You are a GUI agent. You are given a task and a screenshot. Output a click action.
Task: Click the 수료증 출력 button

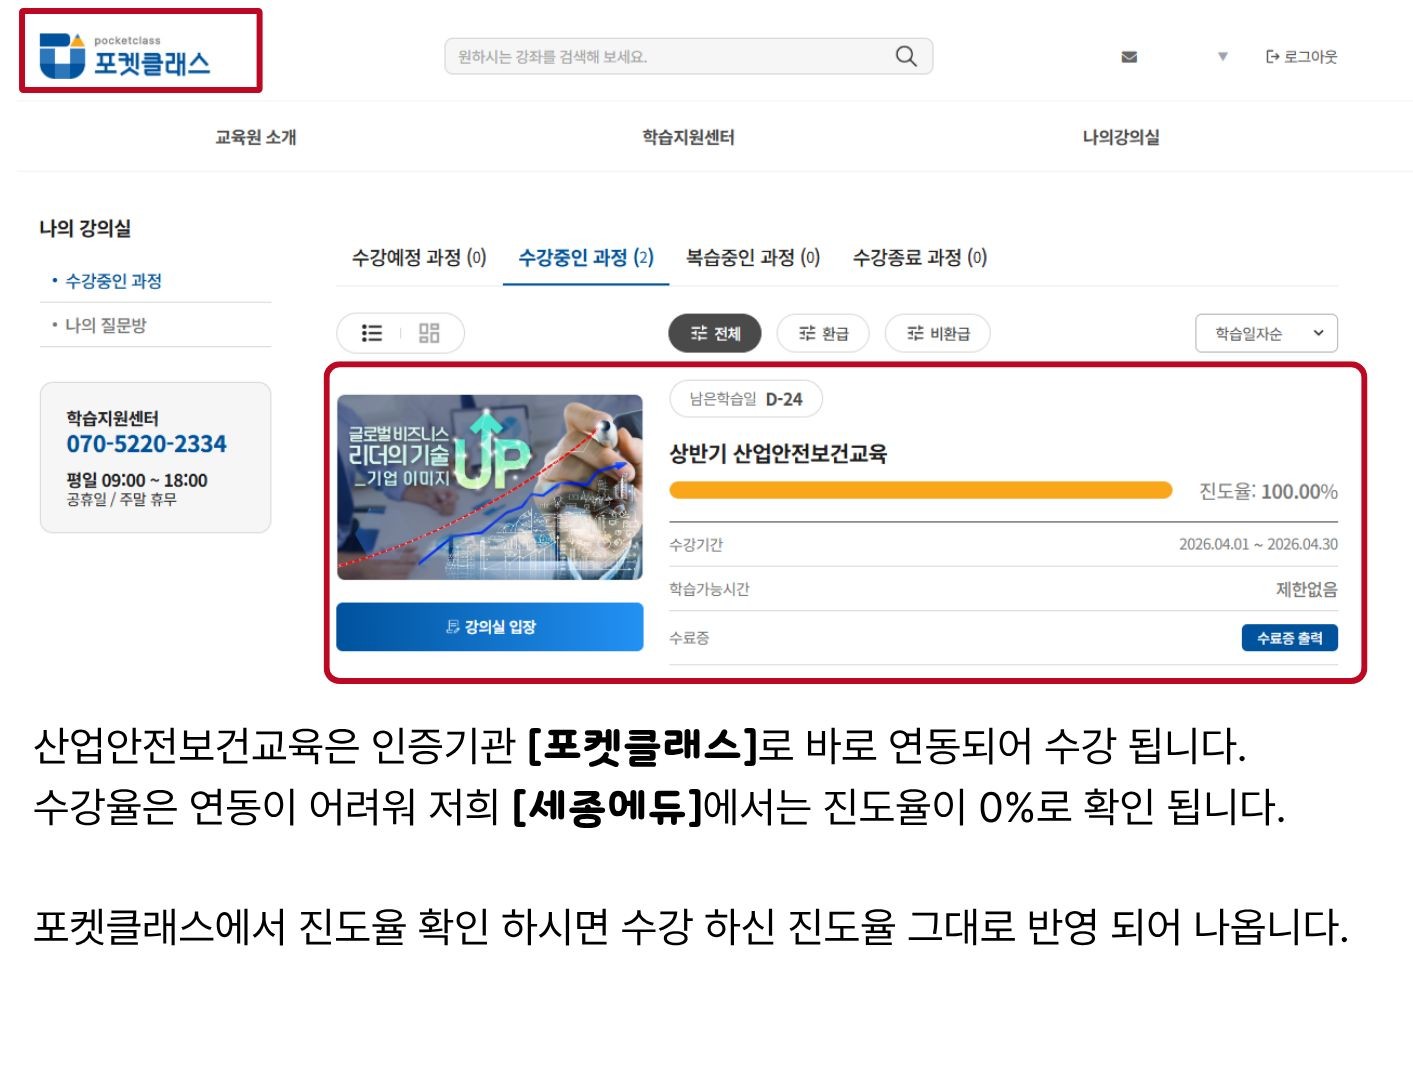tap(1289, 637)
